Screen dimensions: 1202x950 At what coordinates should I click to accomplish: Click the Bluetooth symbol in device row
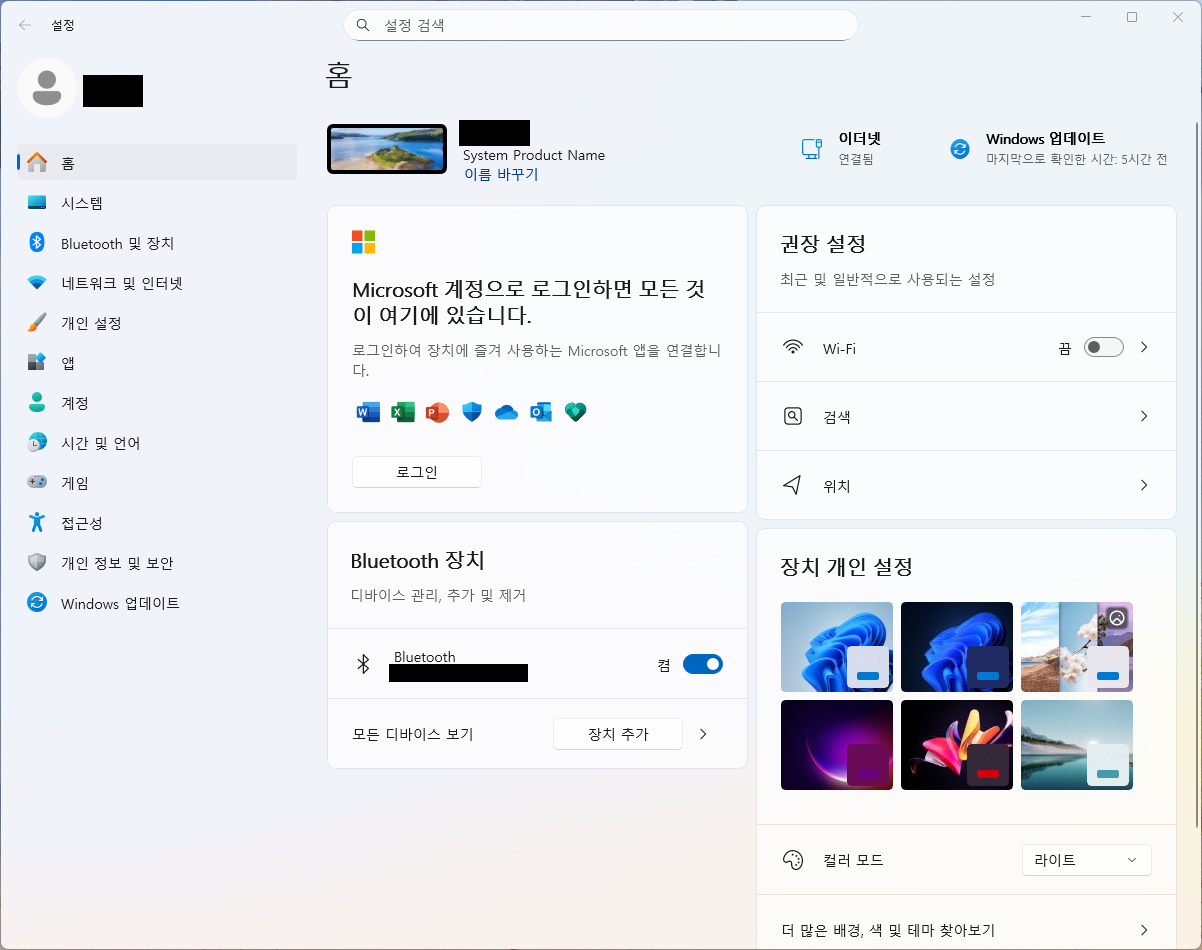364,664
